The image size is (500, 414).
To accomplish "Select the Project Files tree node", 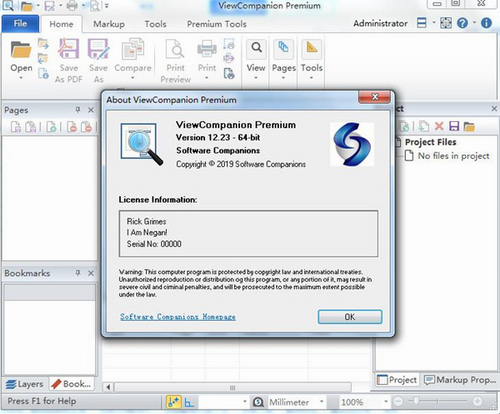I will click(430, 142).
